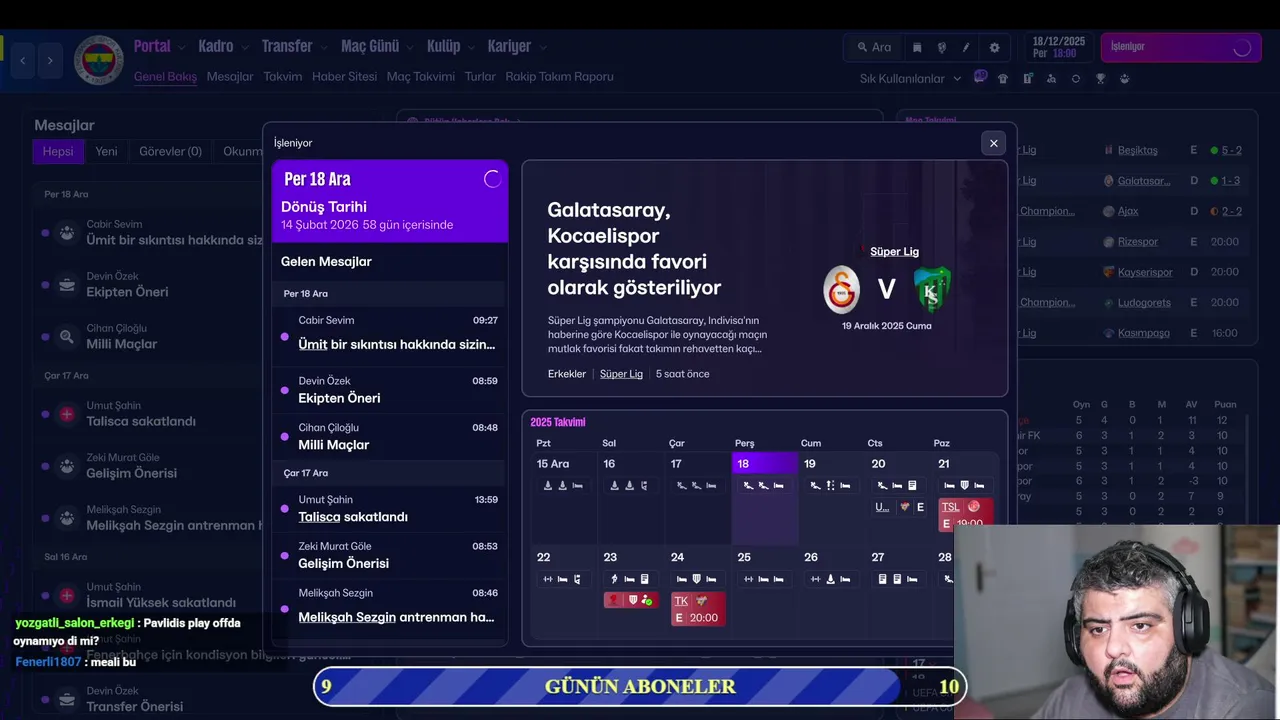Click the circular refresh icon in favorites bar
This screenshot has width=1280, height=720.
tap(1076, 78)
